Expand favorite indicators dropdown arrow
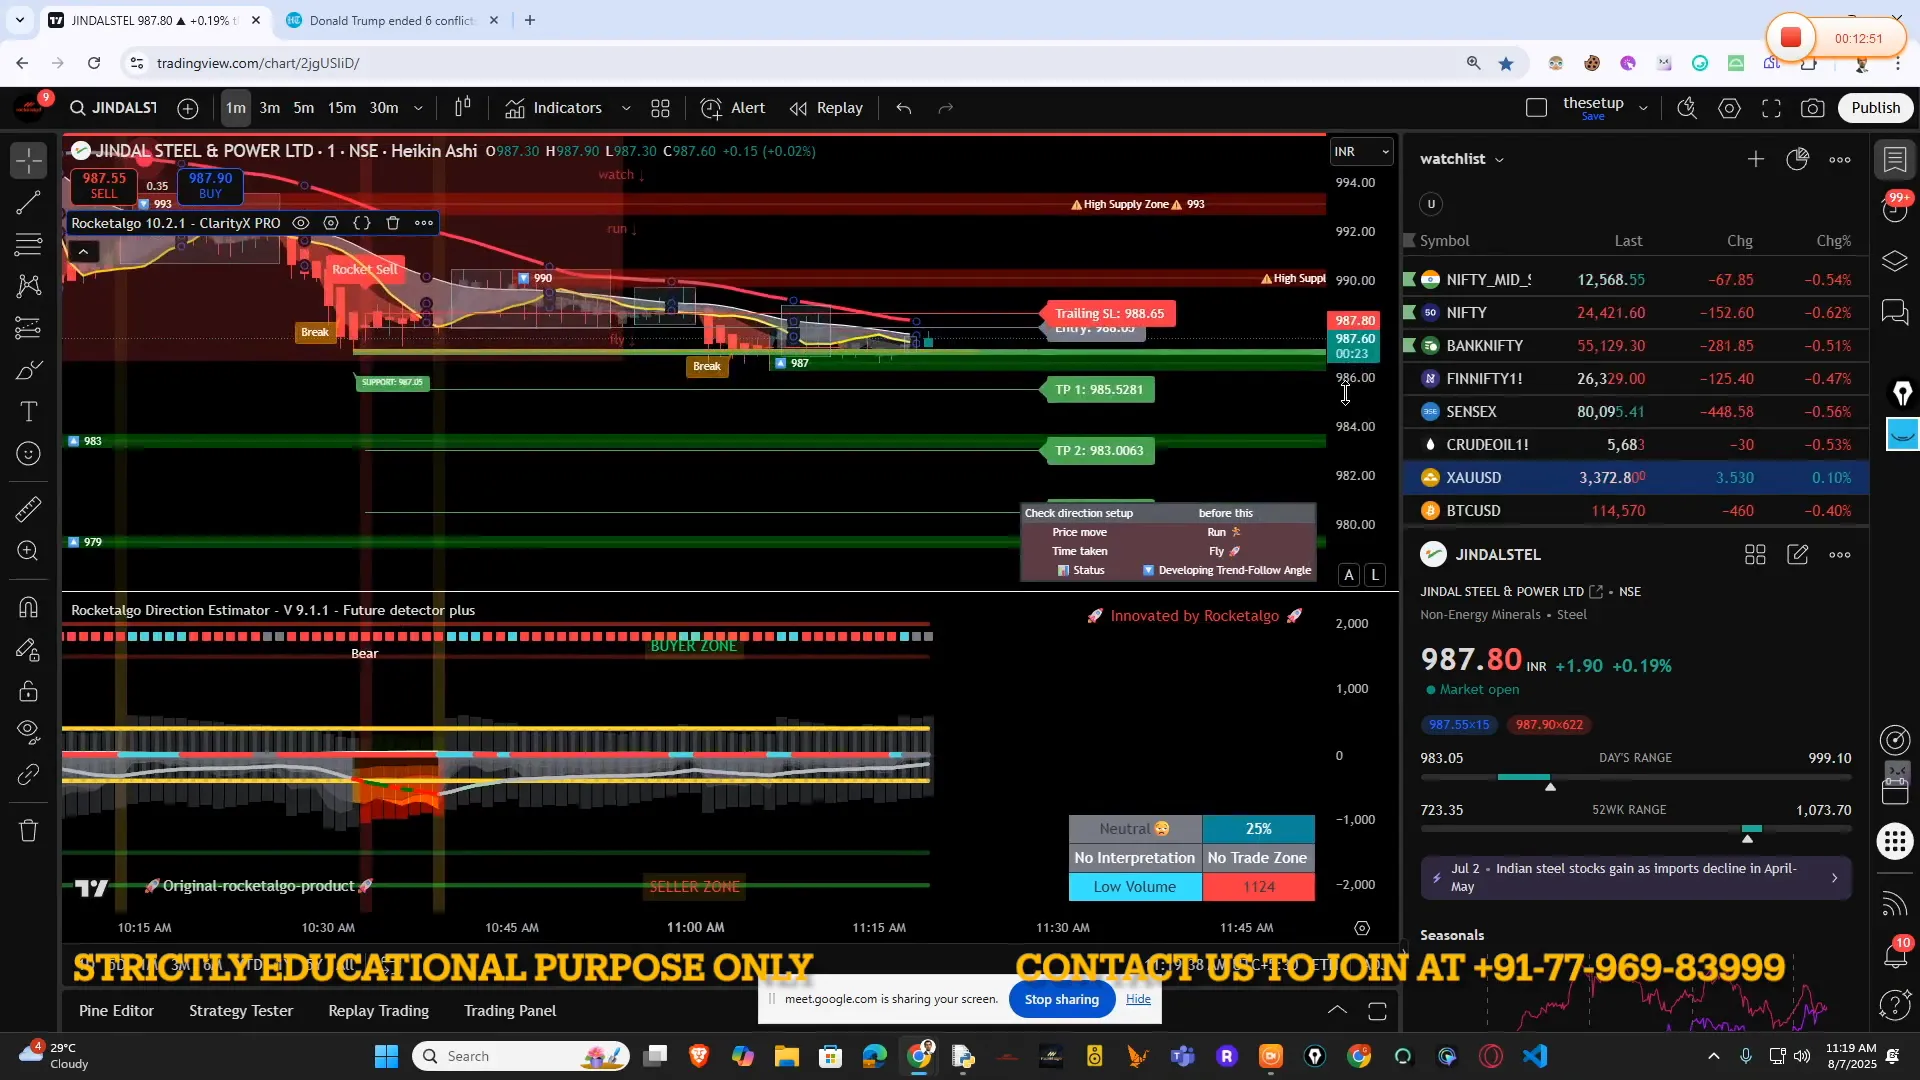 626,108
